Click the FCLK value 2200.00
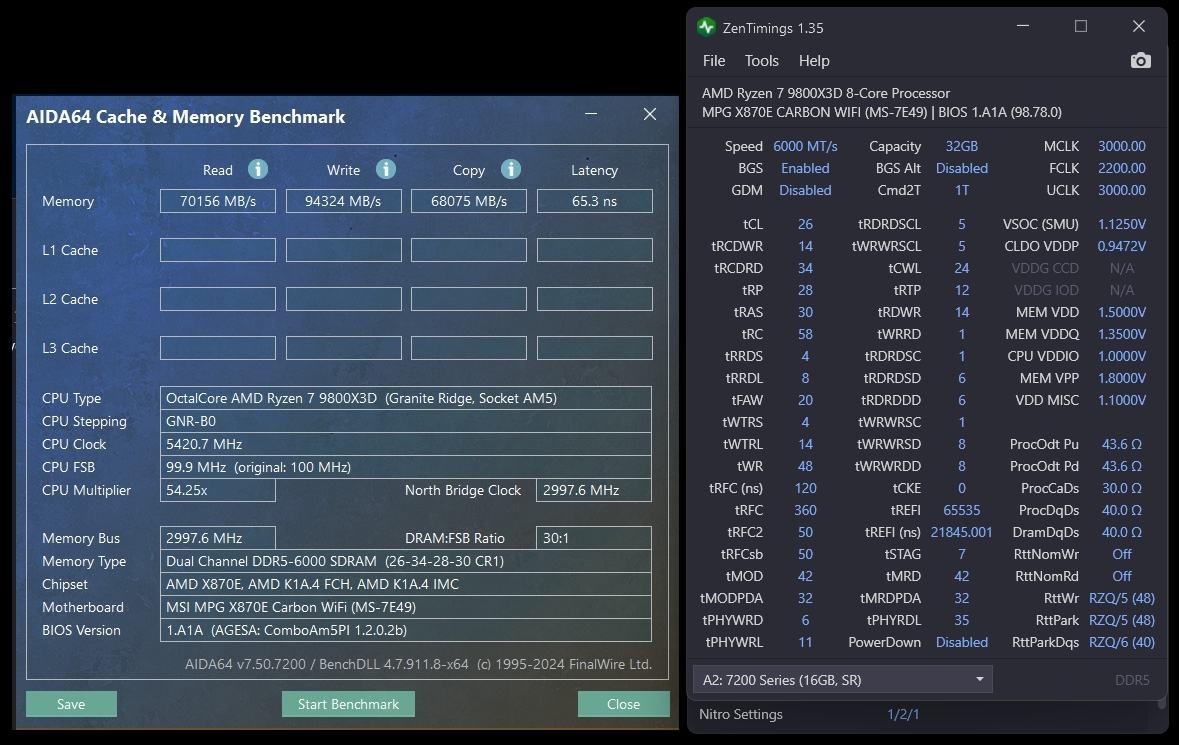Image resolution: width=1179 pixels, height=745 pixels. (x=1121, y=168)
